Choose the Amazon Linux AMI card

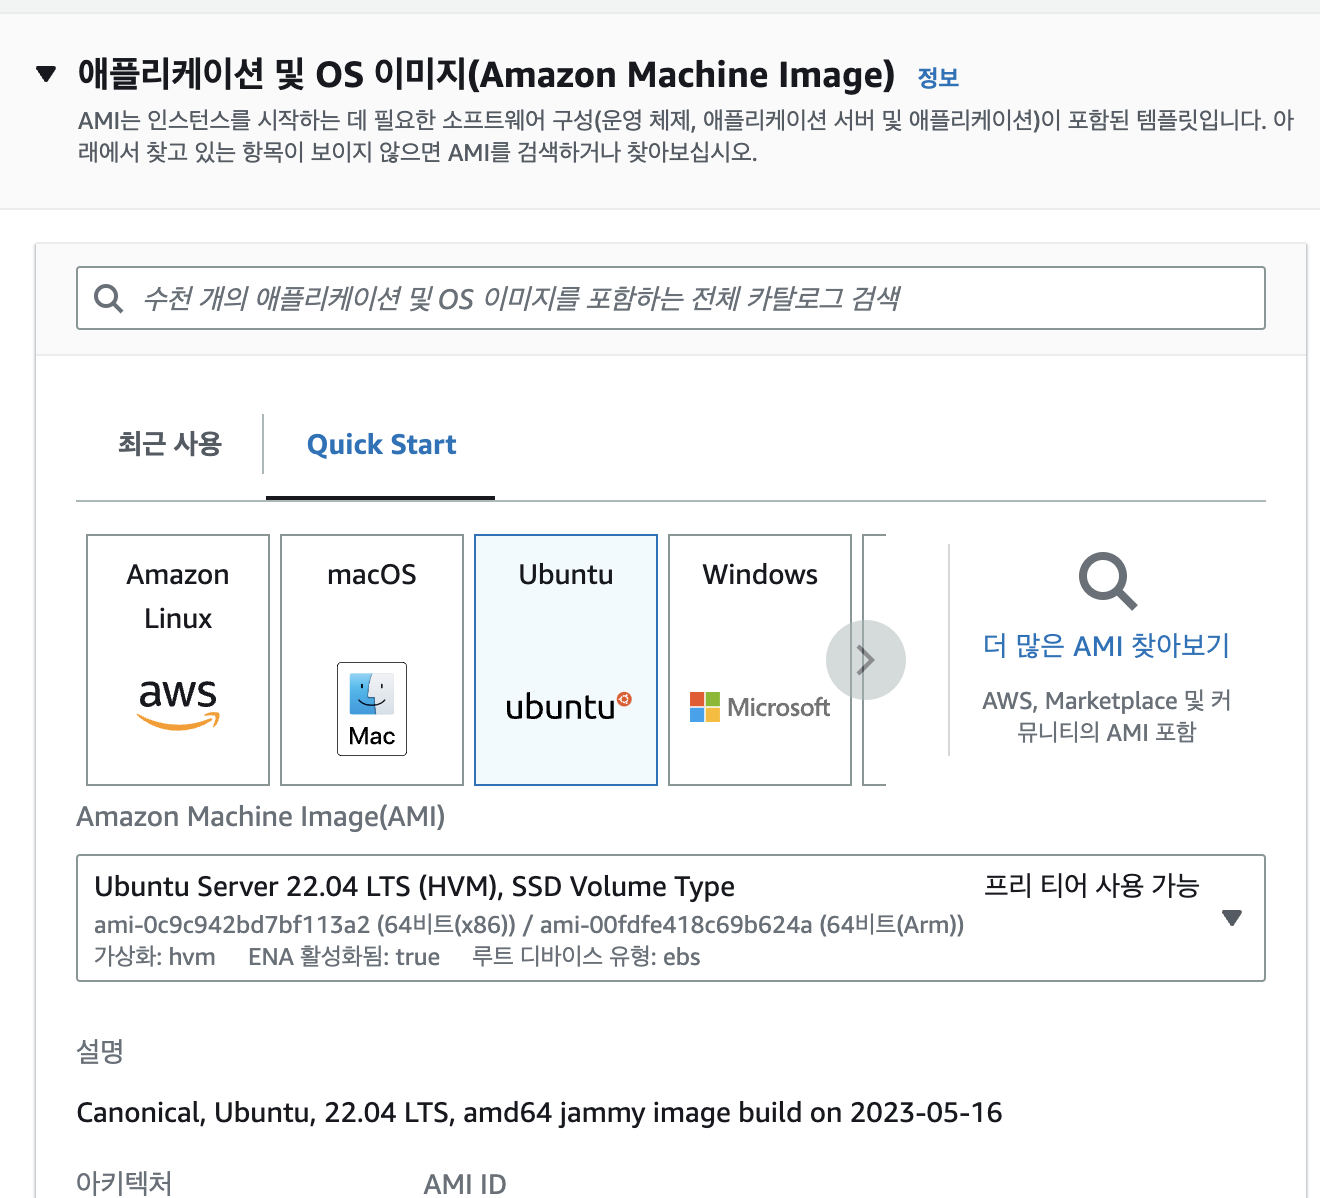(x=178, y=660)
